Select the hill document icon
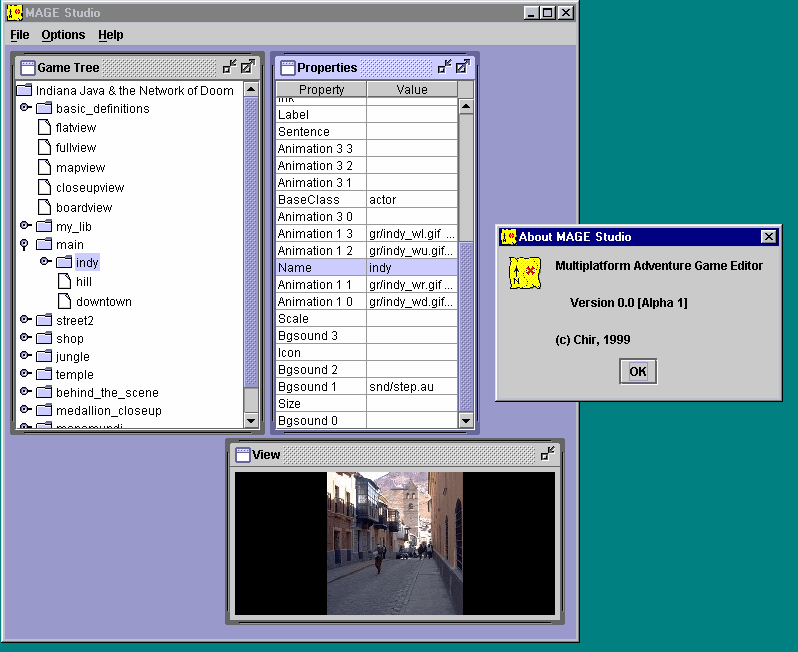Screen dimensions: 798x652 point(65,281)
